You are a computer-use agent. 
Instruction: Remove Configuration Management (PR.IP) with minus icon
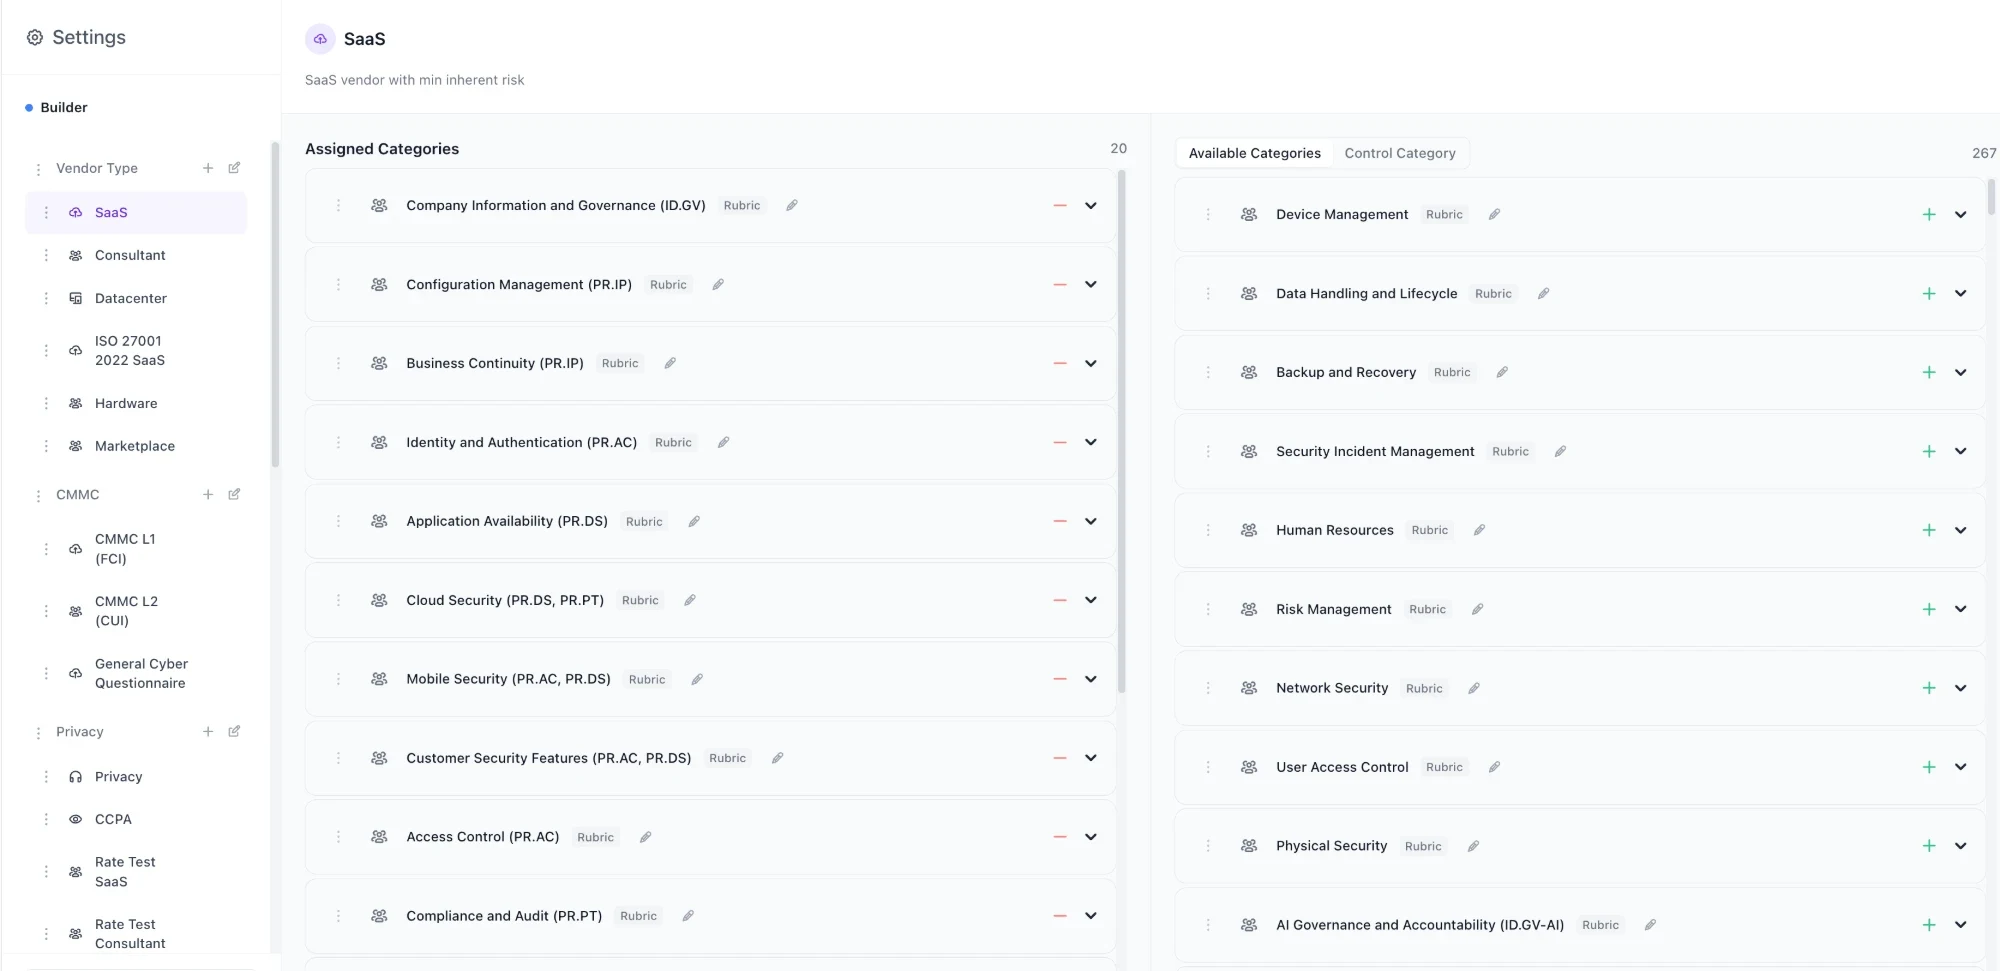[x=1060, y=284]
